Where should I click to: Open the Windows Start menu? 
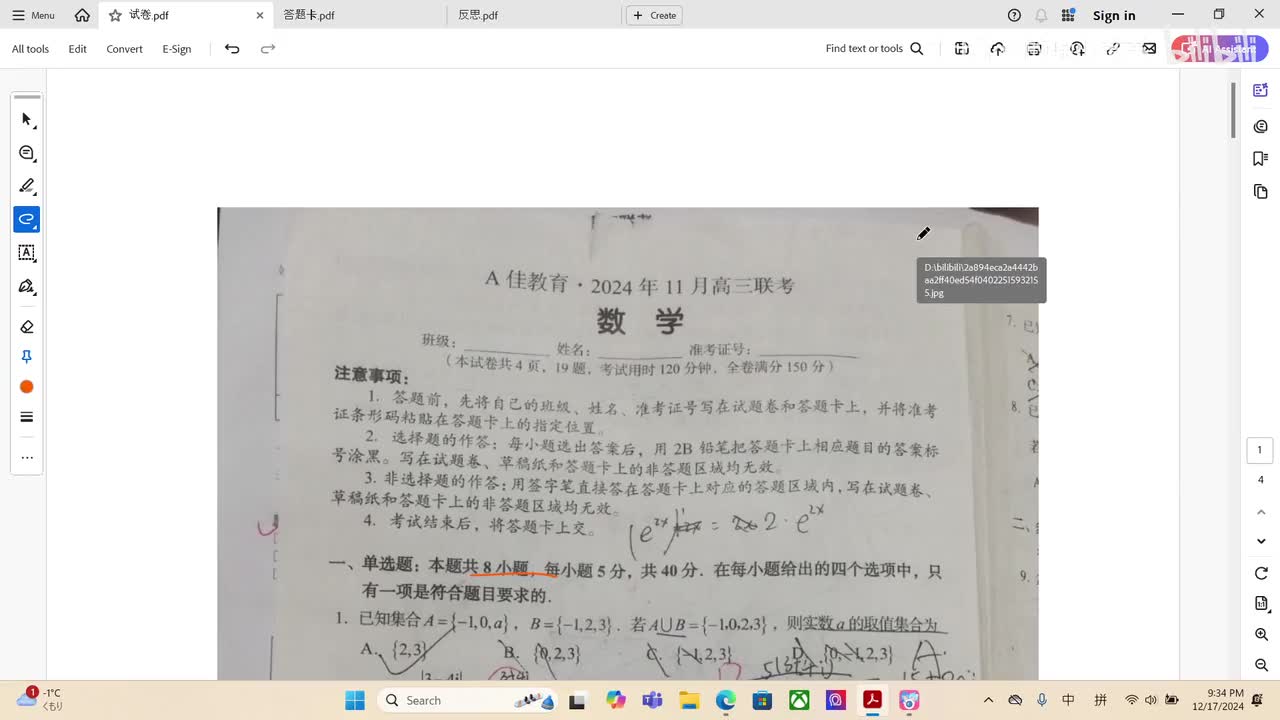(355, 700)
